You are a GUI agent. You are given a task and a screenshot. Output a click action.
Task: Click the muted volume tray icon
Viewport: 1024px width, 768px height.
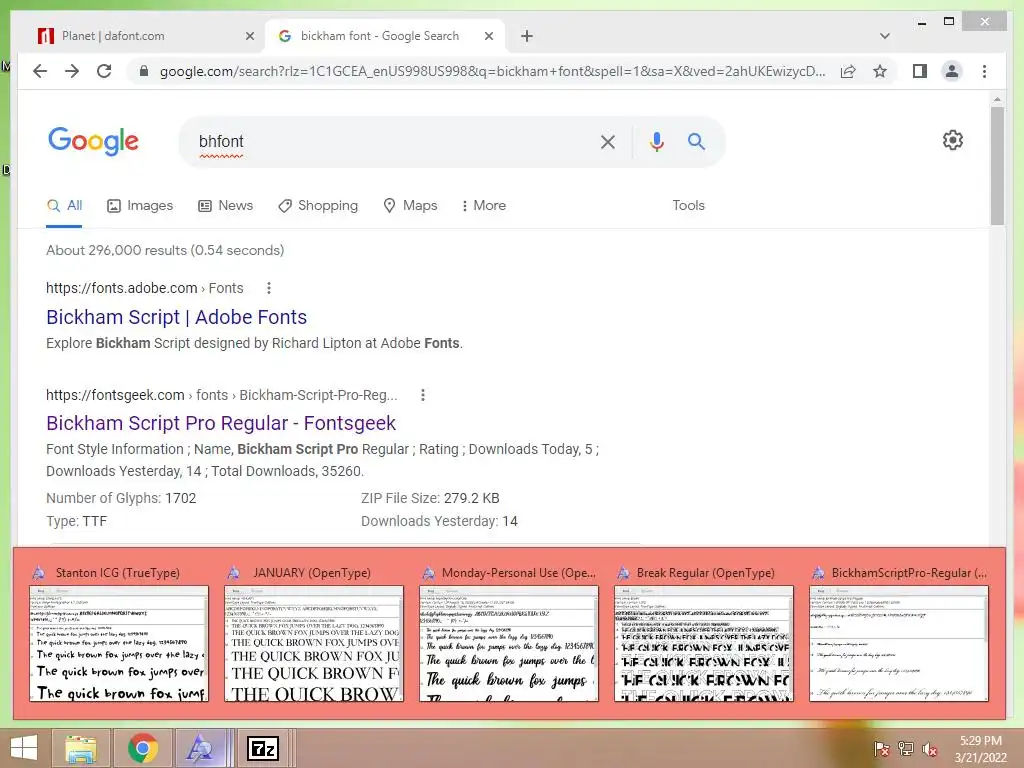929,748
